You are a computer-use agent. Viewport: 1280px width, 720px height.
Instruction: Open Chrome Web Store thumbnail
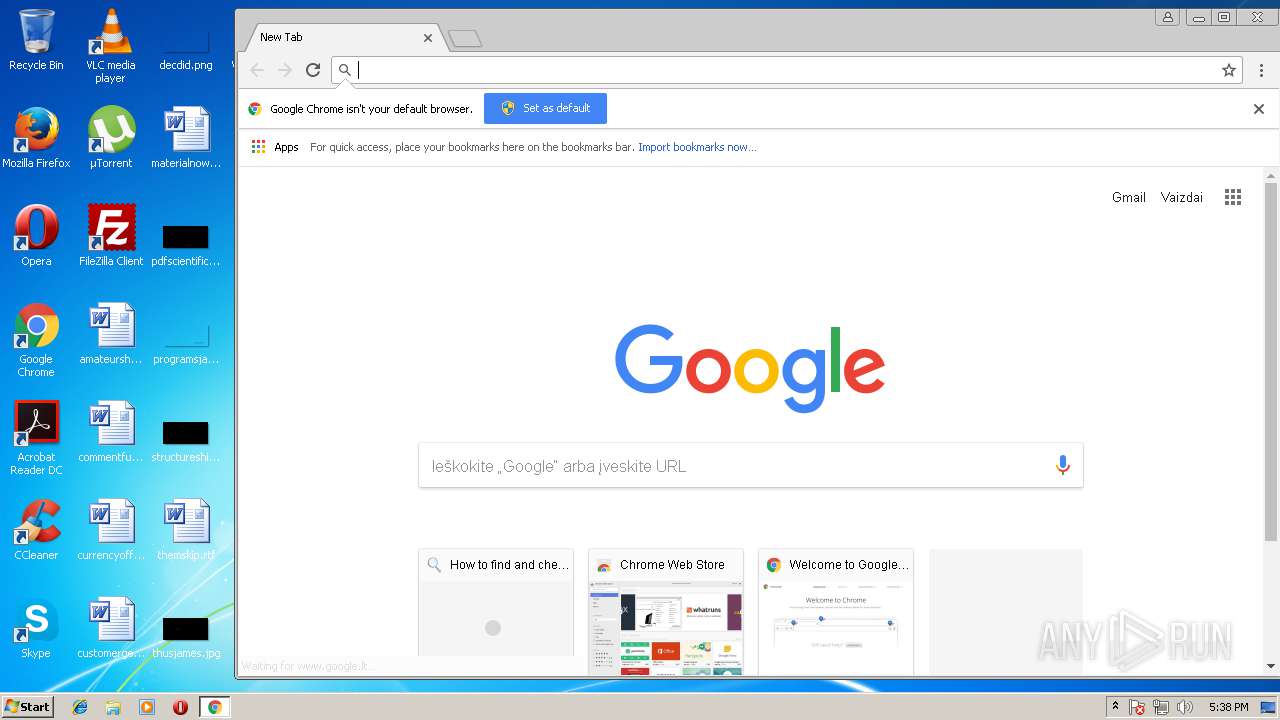coord(666,612)
